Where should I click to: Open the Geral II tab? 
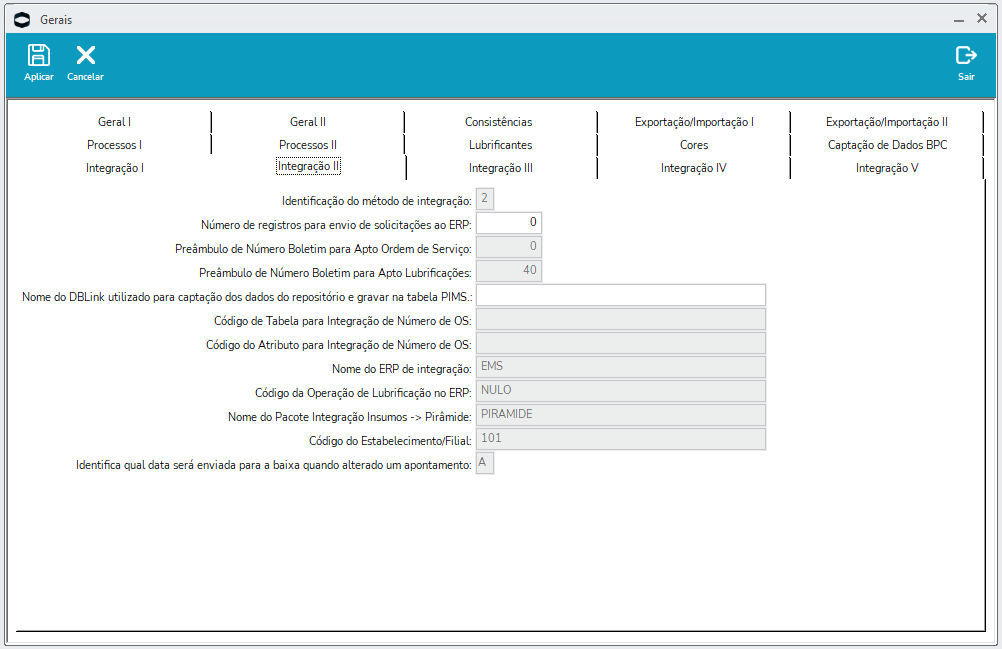tap(308, 122)
